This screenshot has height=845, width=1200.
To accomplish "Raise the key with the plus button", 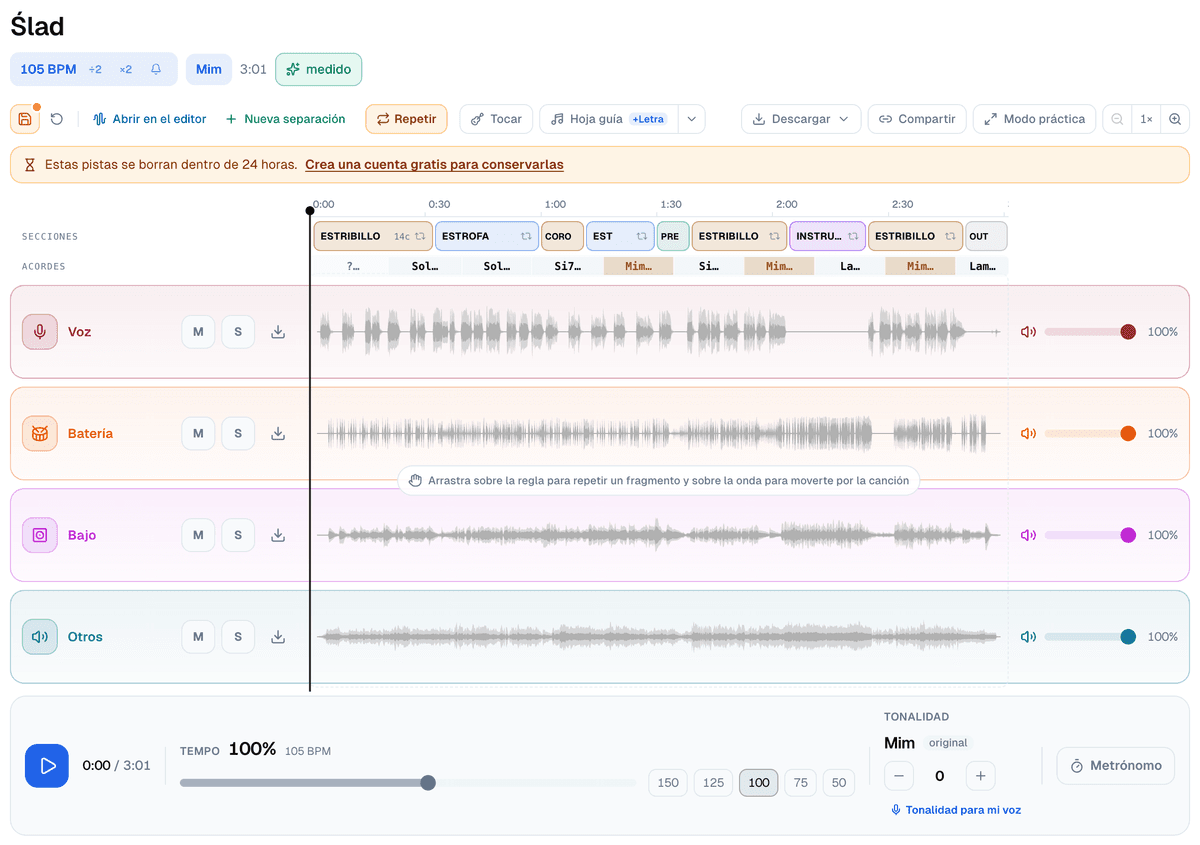I will click(981, 776).
